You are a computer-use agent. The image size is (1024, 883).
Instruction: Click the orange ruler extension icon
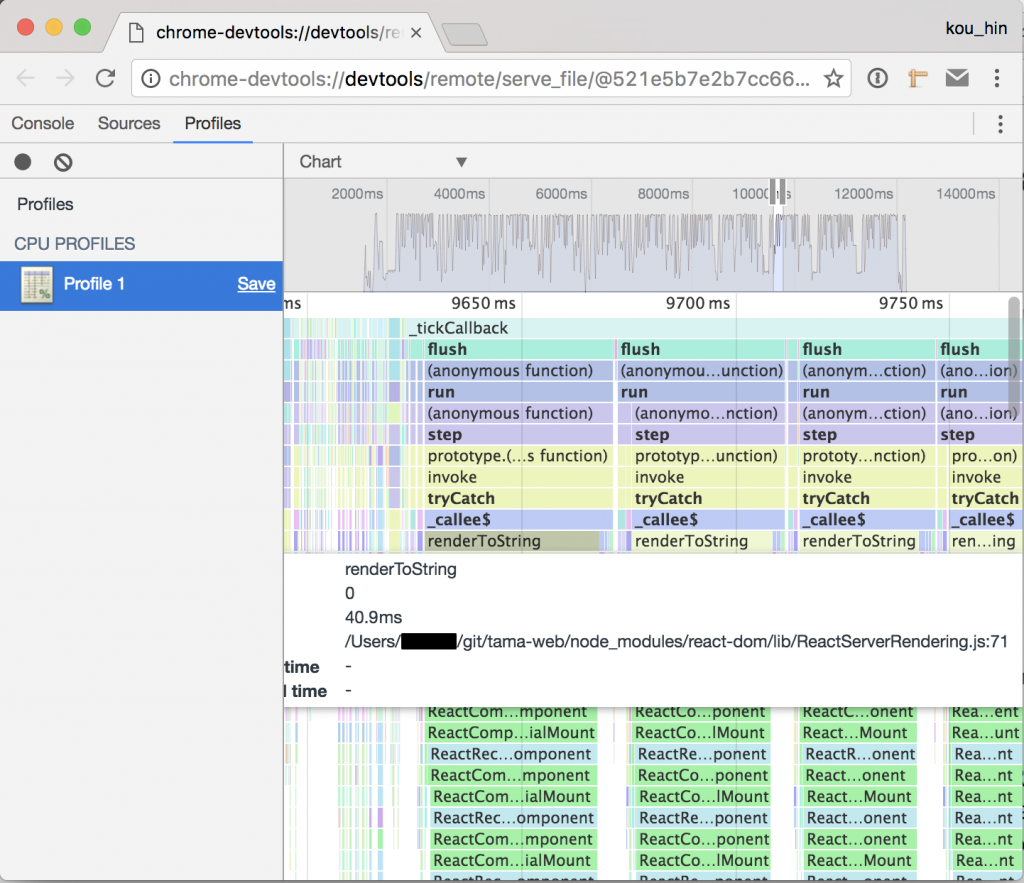coord(918,77)
